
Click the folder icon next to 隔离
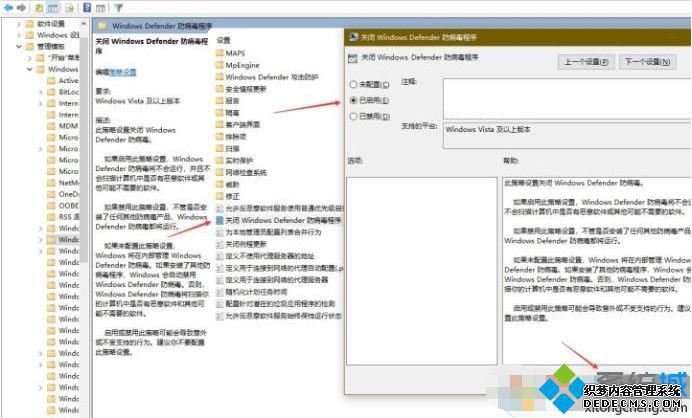coord(220,113)
